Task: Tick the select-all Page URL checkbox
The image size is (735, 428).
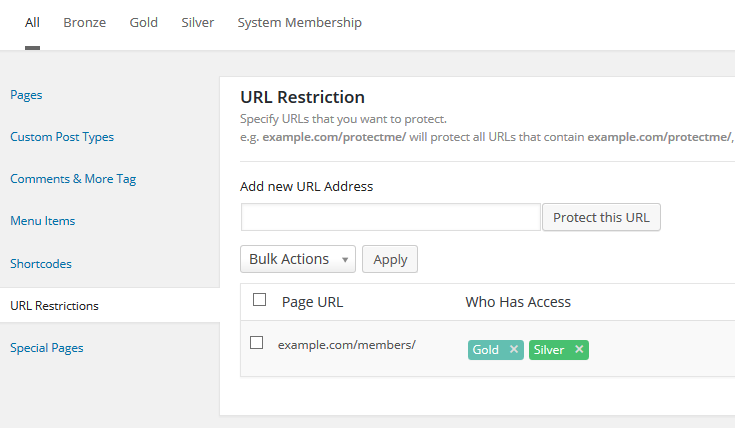Action: [260, 299]
